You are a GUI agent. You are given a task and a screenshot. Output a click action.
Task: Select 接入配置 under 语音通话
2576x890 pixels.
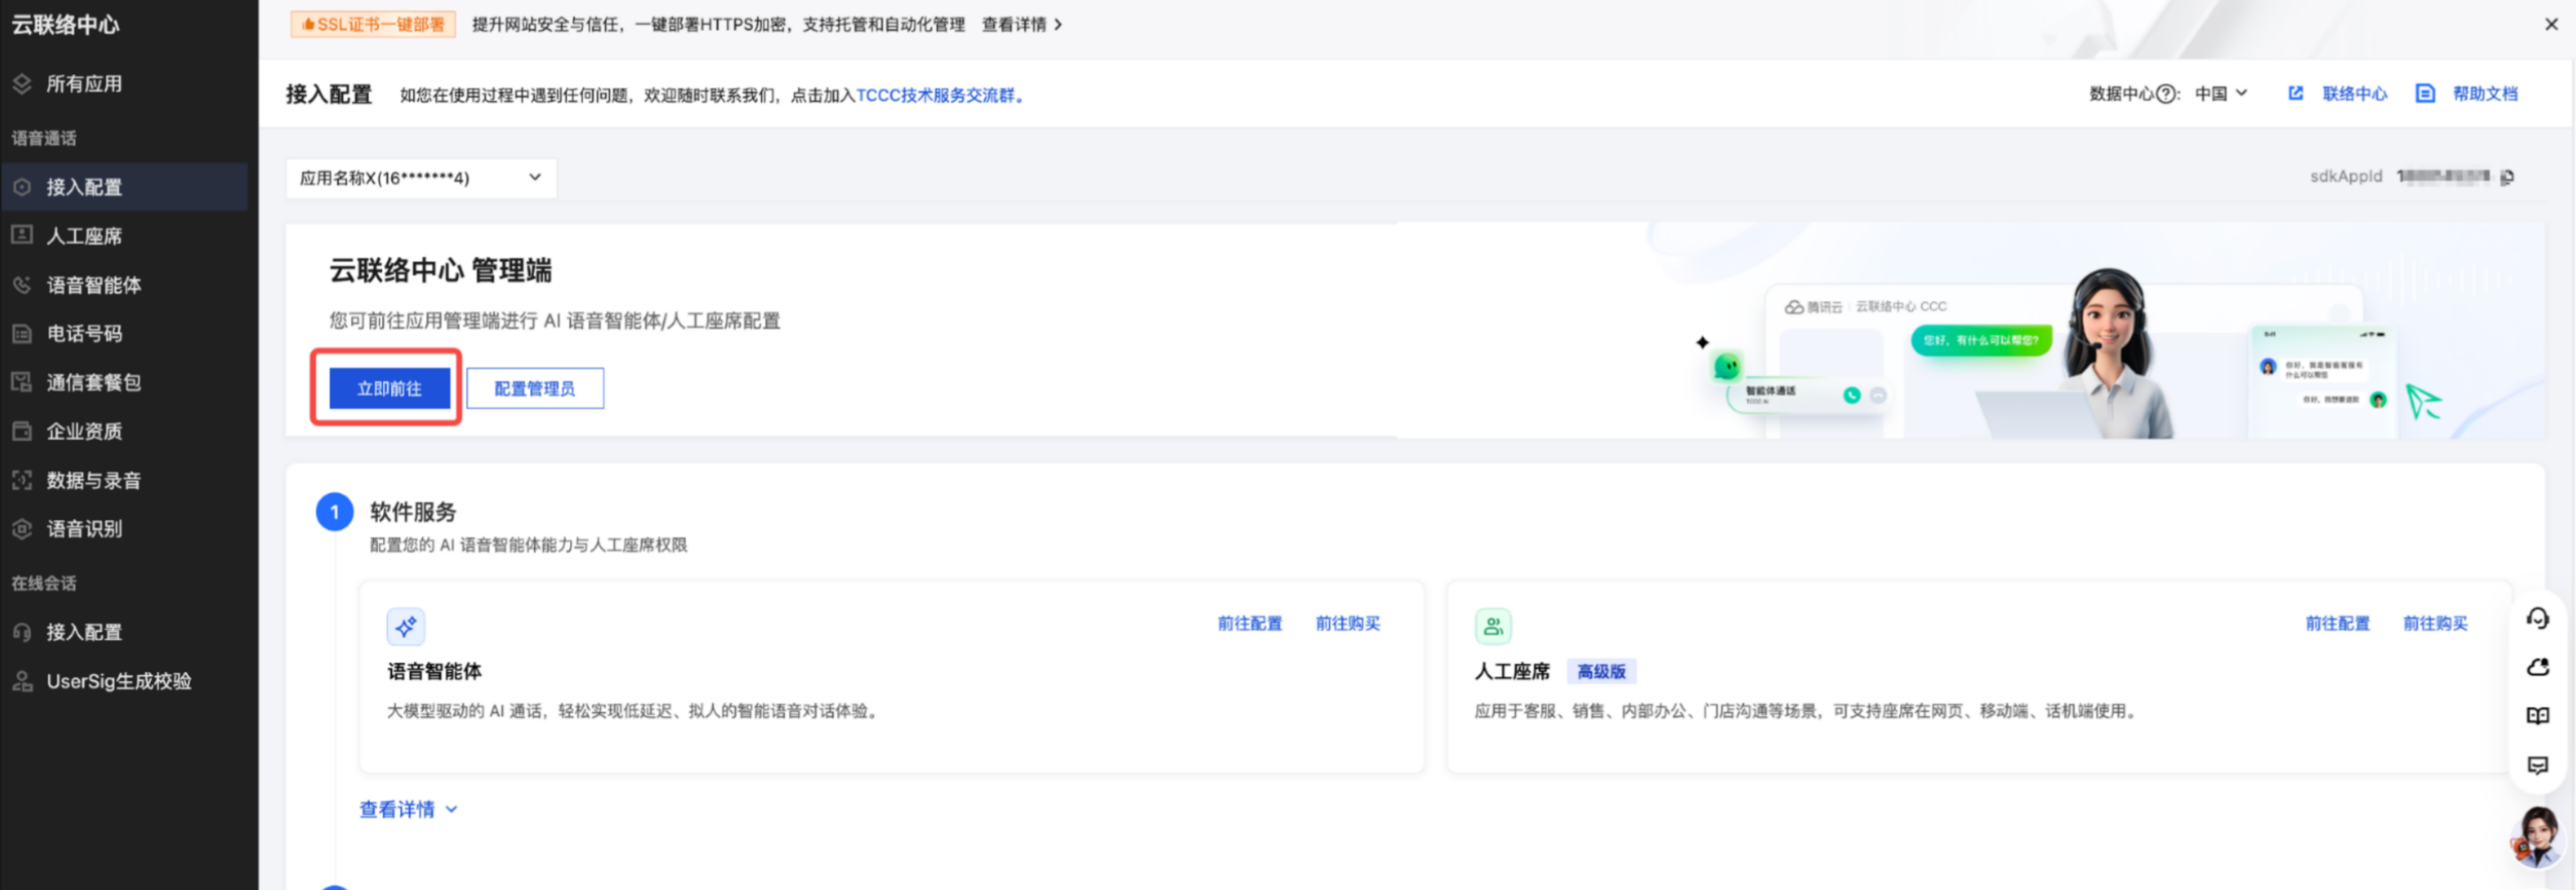pyautogui.click(x=124, y=187)
